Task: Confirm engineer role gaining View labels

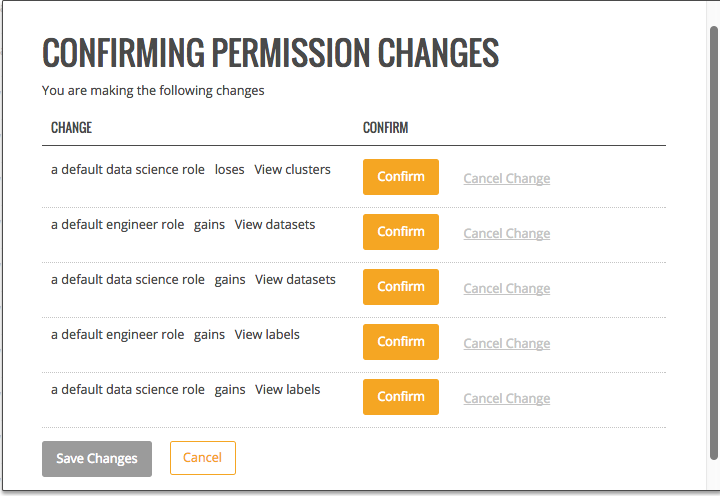Action: coord(400,342)
